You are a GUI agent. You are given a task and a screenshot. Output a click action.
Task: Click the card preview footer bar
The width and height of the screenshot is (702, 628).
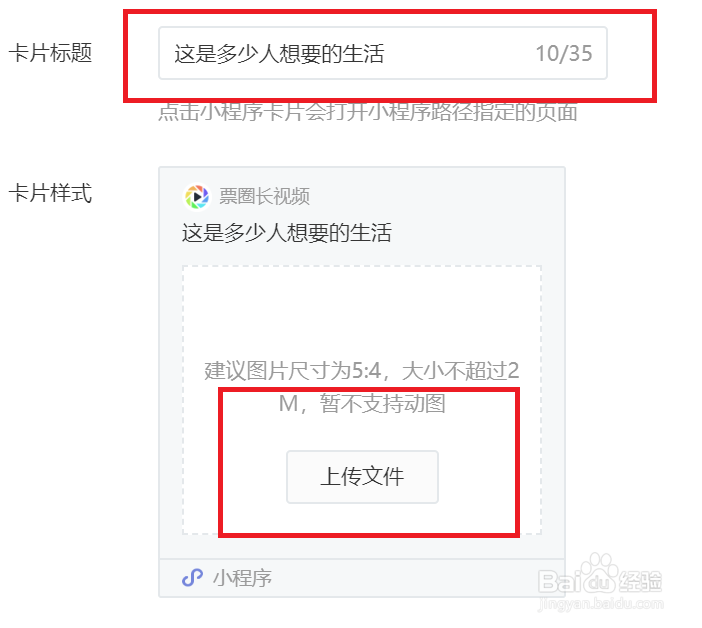click(x=362, y=578)
